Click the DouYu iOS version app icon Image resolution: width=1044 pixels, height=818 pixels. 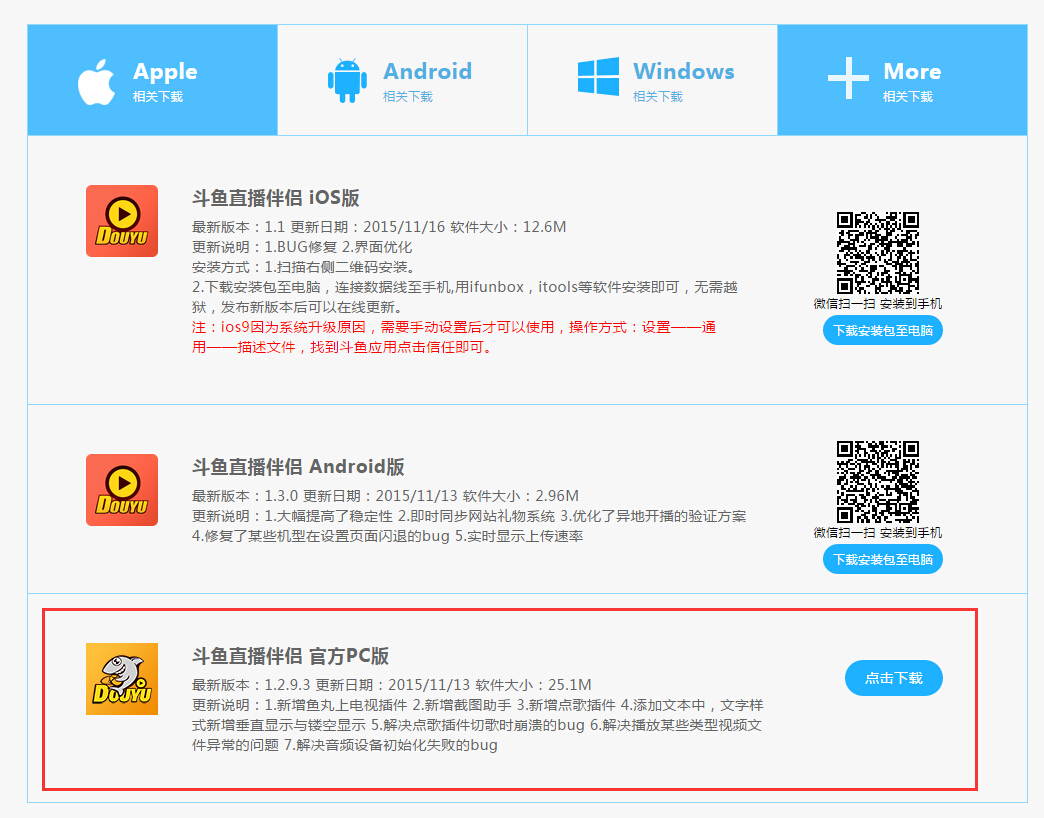121,220
